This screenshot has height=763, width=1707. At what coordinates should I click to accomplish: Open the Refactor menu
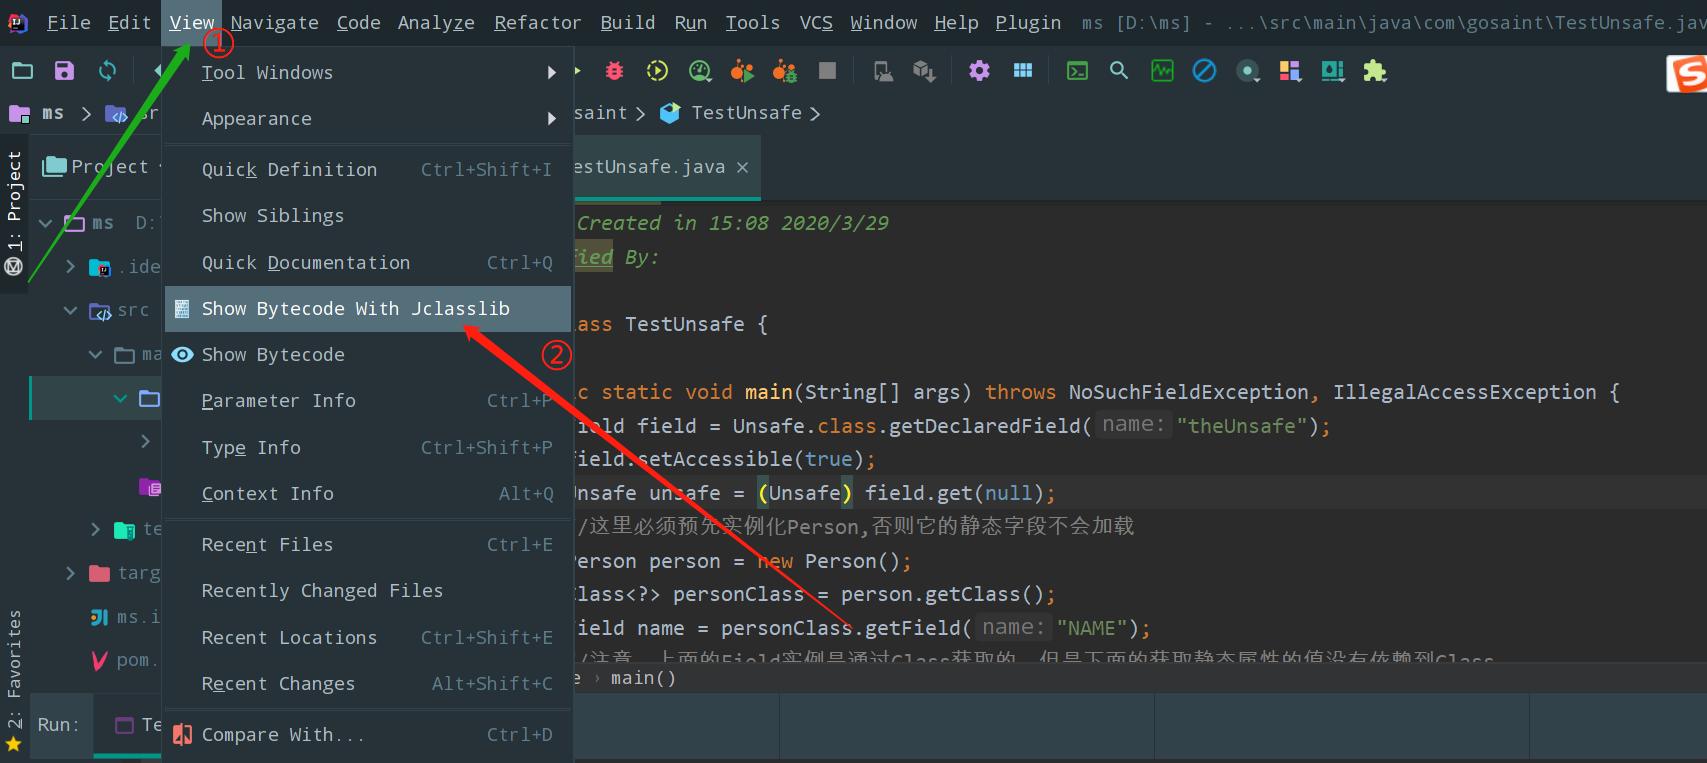pos(537,22)
